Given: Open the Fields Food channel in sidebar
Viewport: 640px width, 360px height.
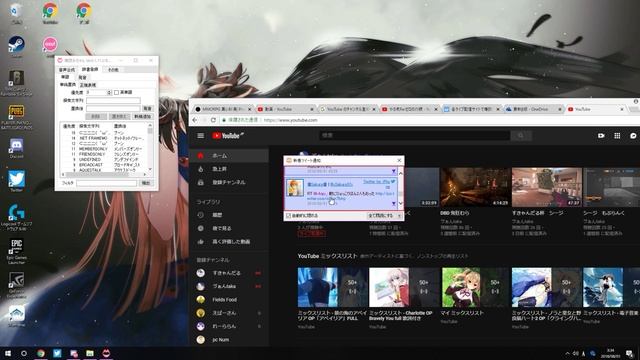Looking at the screenshot, I should [x=229, y=300].
